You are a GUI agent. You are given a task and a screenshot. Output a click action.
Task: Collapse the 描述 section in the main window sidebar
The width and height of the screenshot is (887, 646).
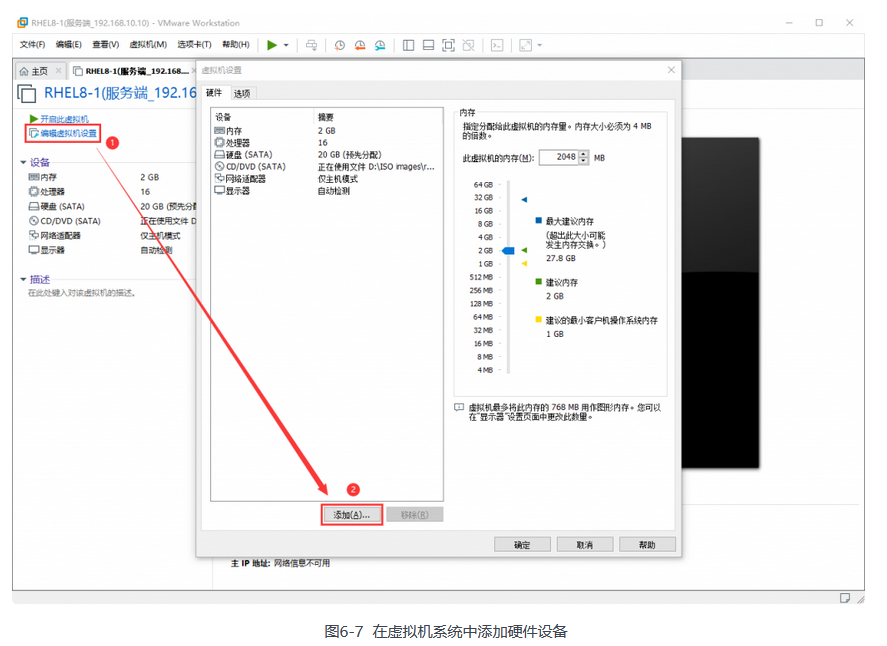click(x=23, y=279)
